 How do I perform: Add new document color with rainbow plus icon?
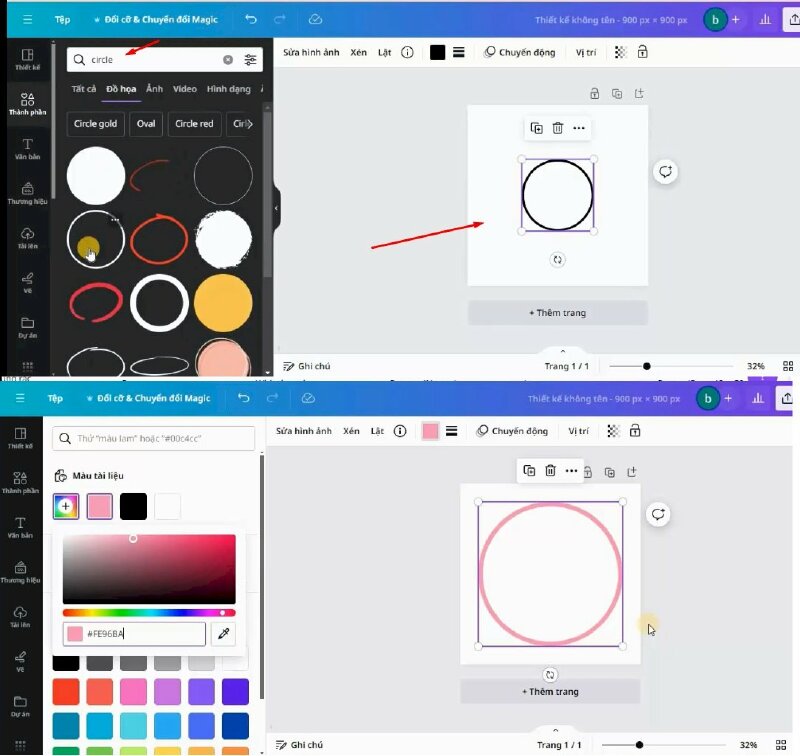(66, 507)
